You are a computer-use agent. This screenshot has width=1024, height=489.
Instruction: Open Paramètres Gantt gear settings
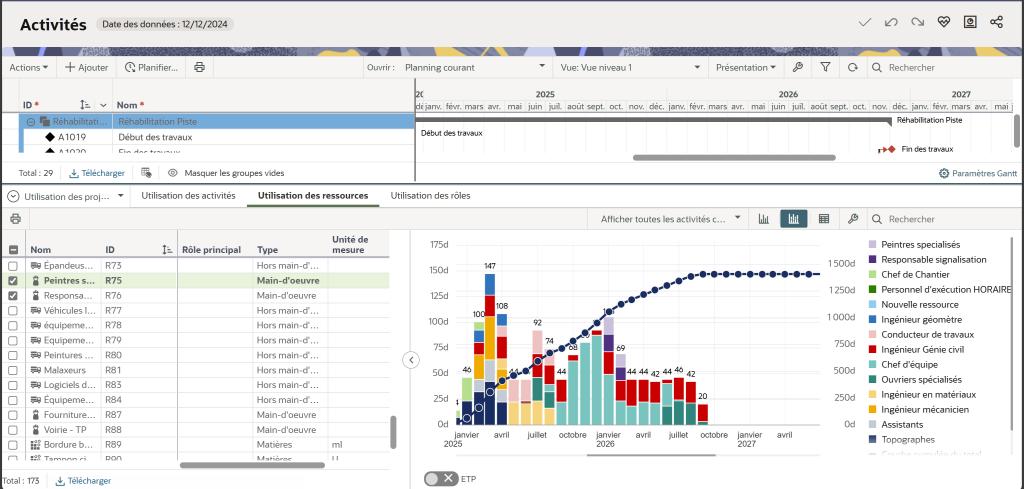976,173
